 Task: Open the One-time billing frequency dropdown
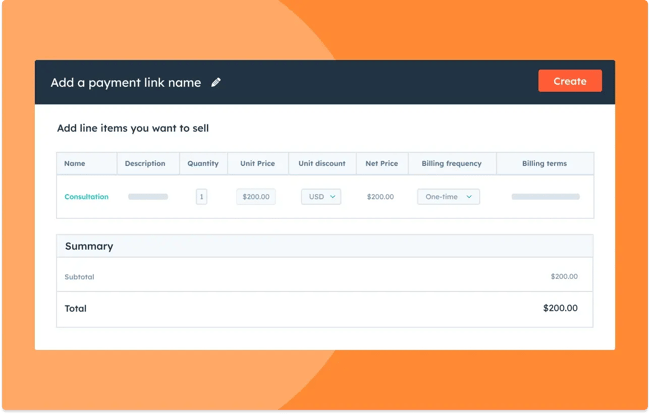click(x=448, y=197)
